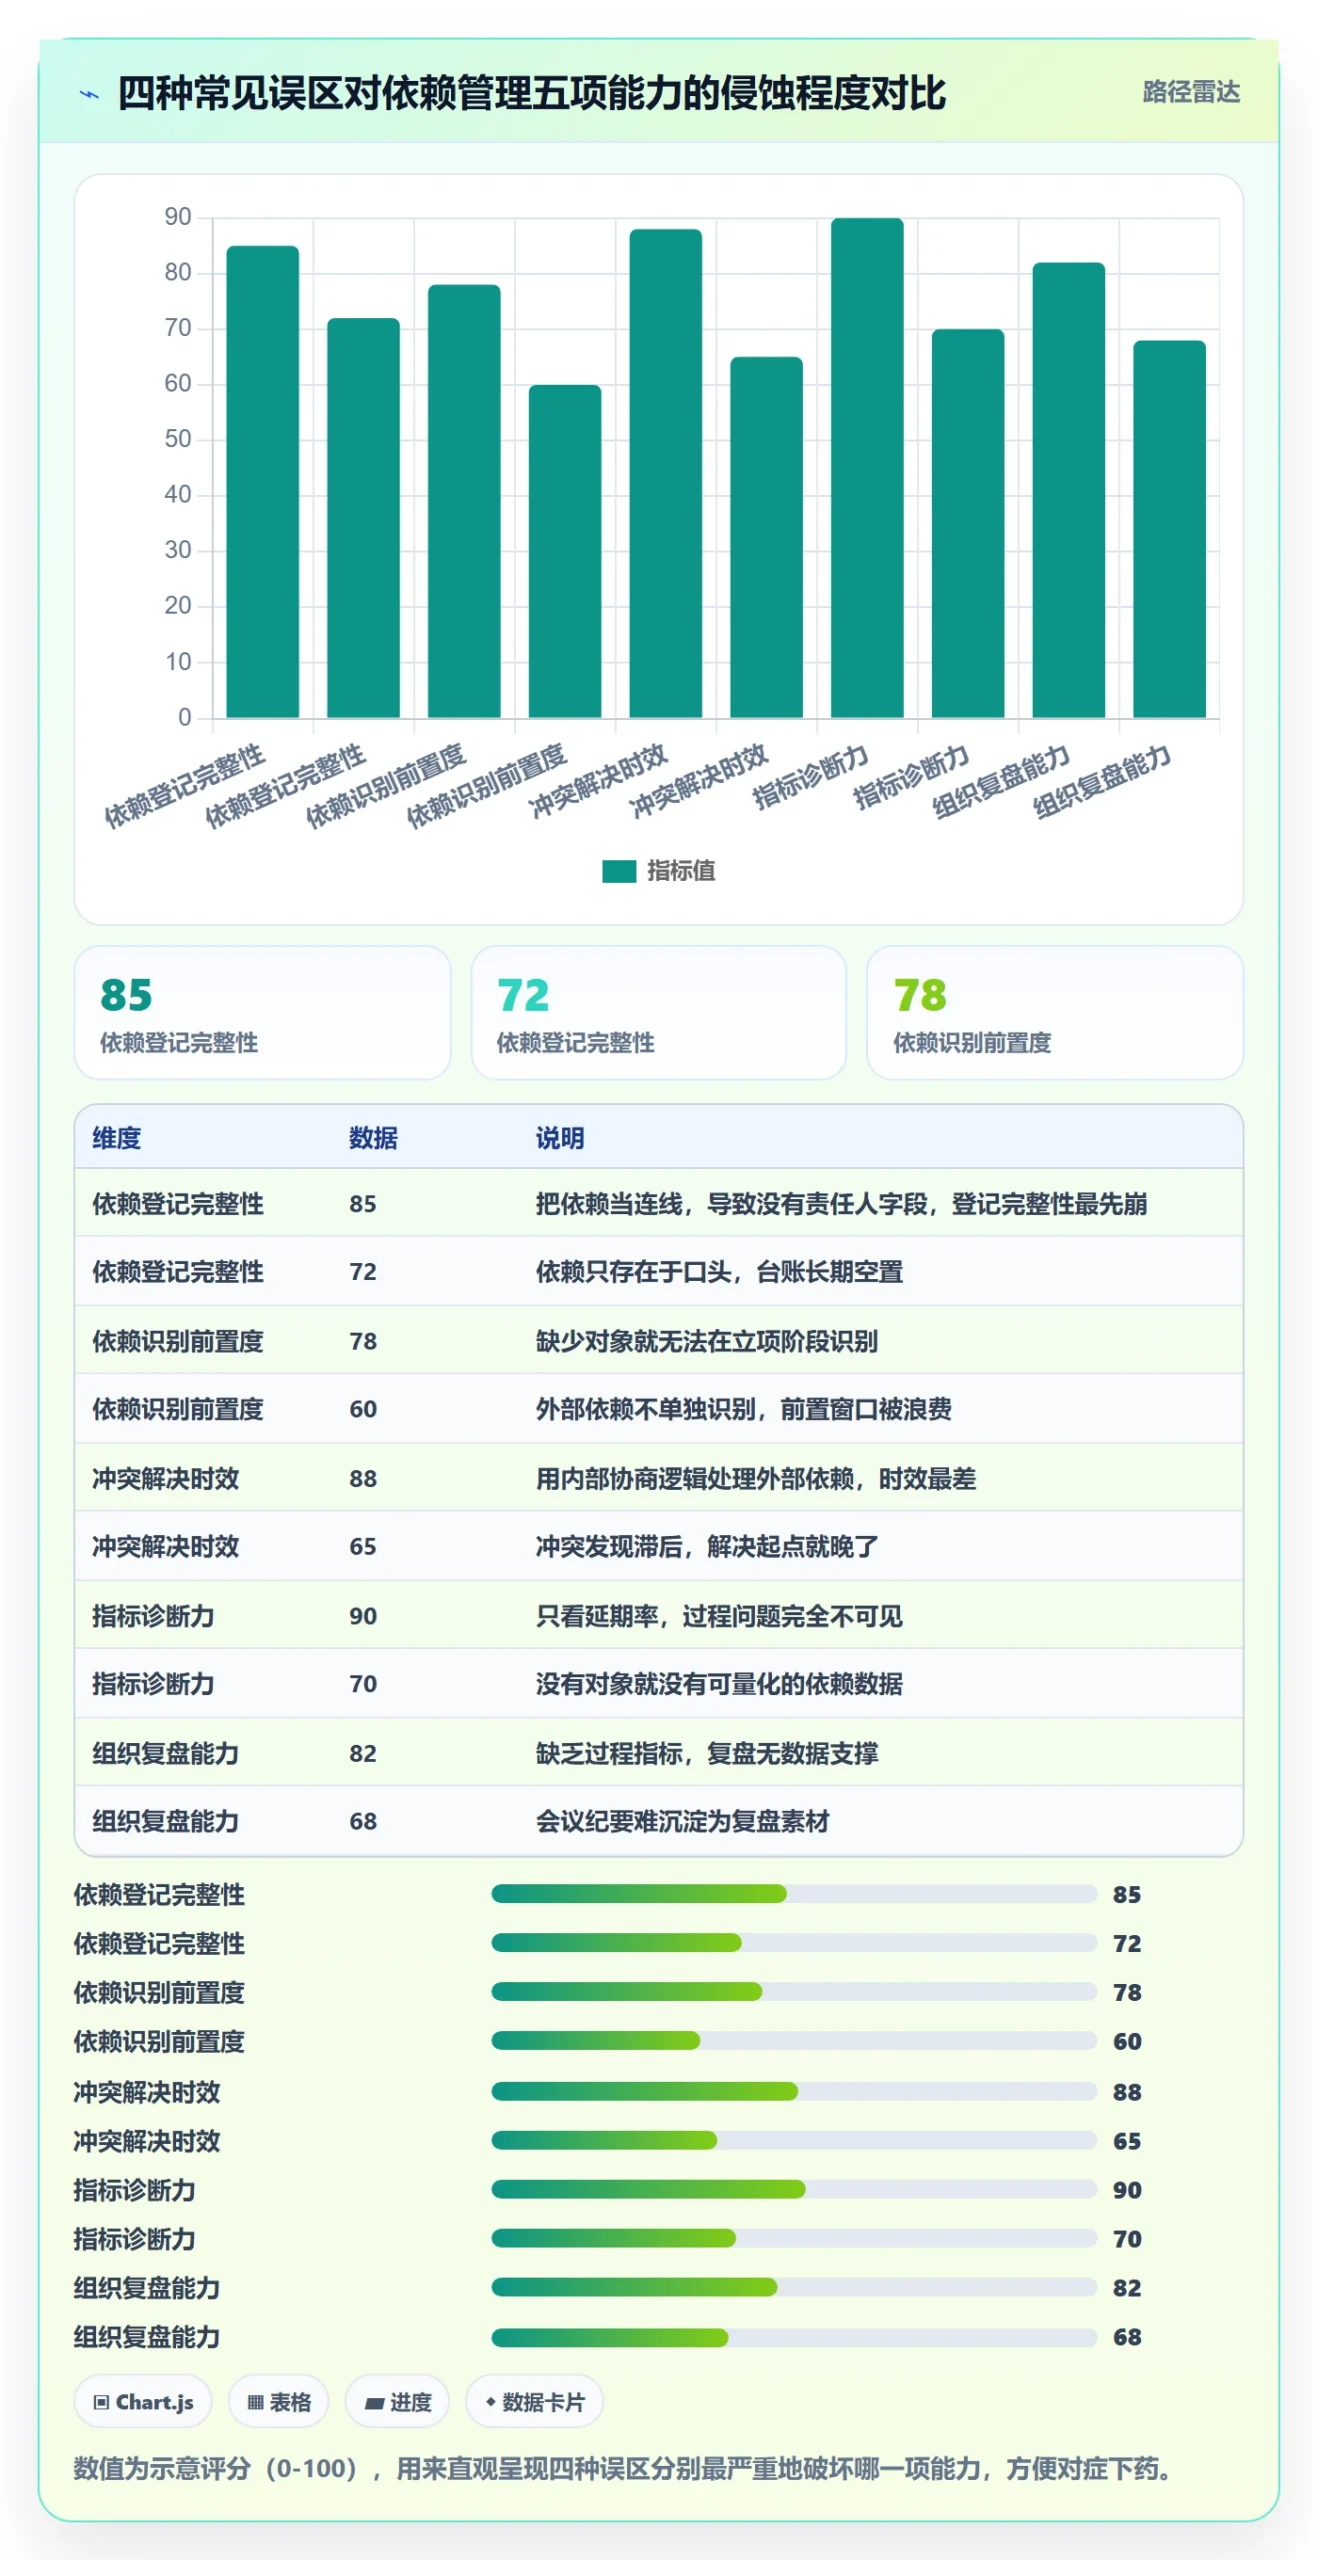Click the progress bar valued 70
1318x2560 pixels.
coord(794,2238)
